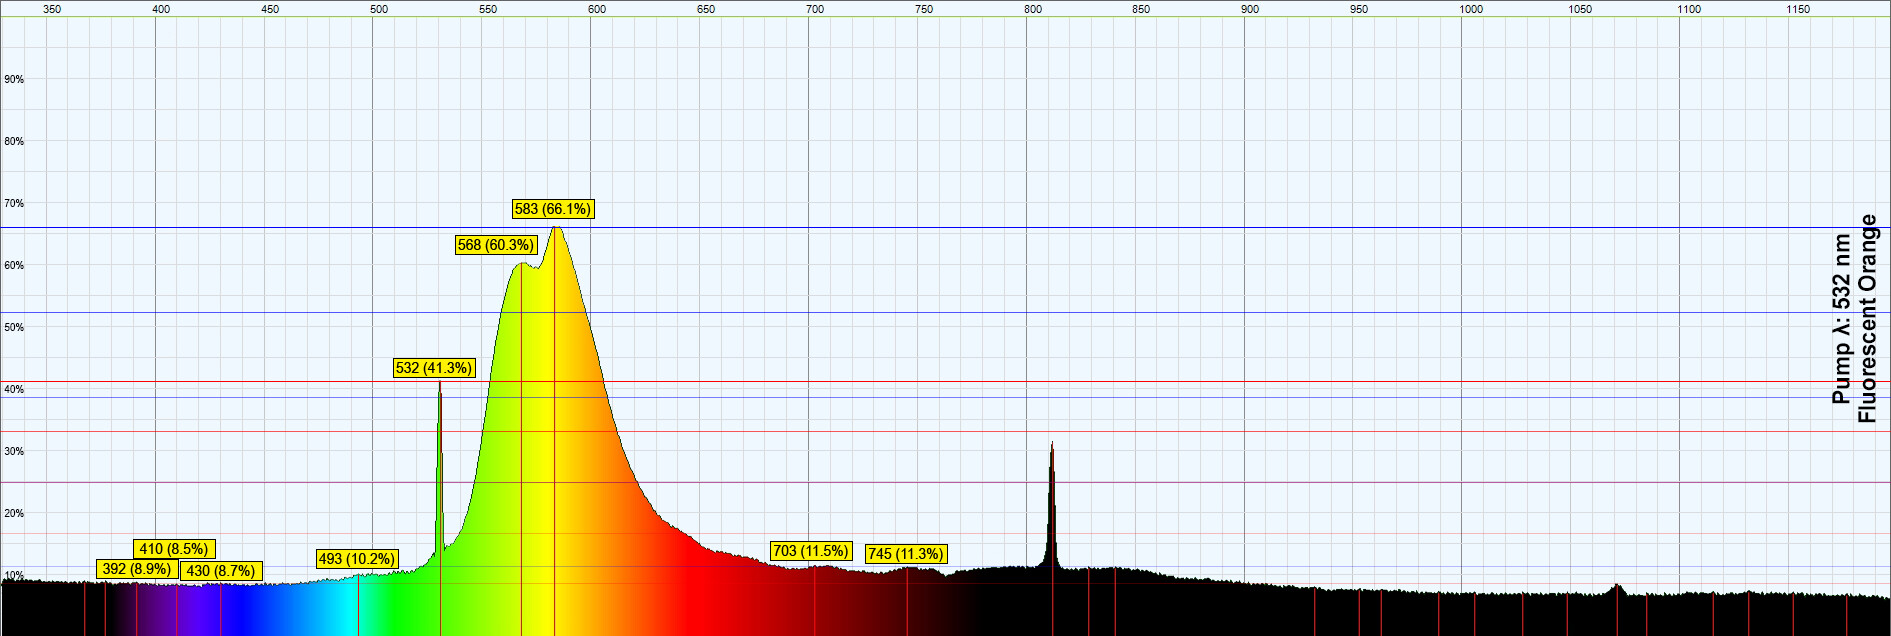Viewport: 1891px width, 636px height.
Task: Select the 'Fluorescent Orange' vertical caption
Action: [1867, 318]
